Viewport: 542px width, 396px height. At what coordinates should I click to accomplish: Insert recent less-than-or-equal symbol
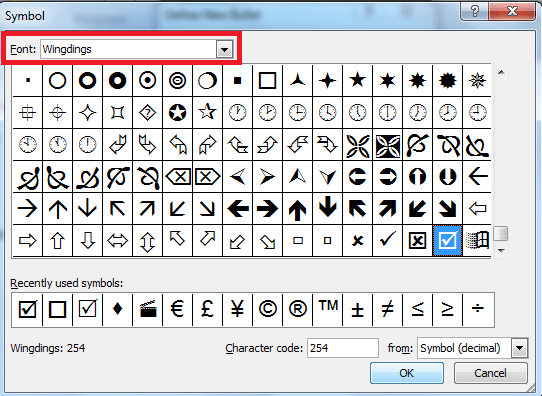417,309
